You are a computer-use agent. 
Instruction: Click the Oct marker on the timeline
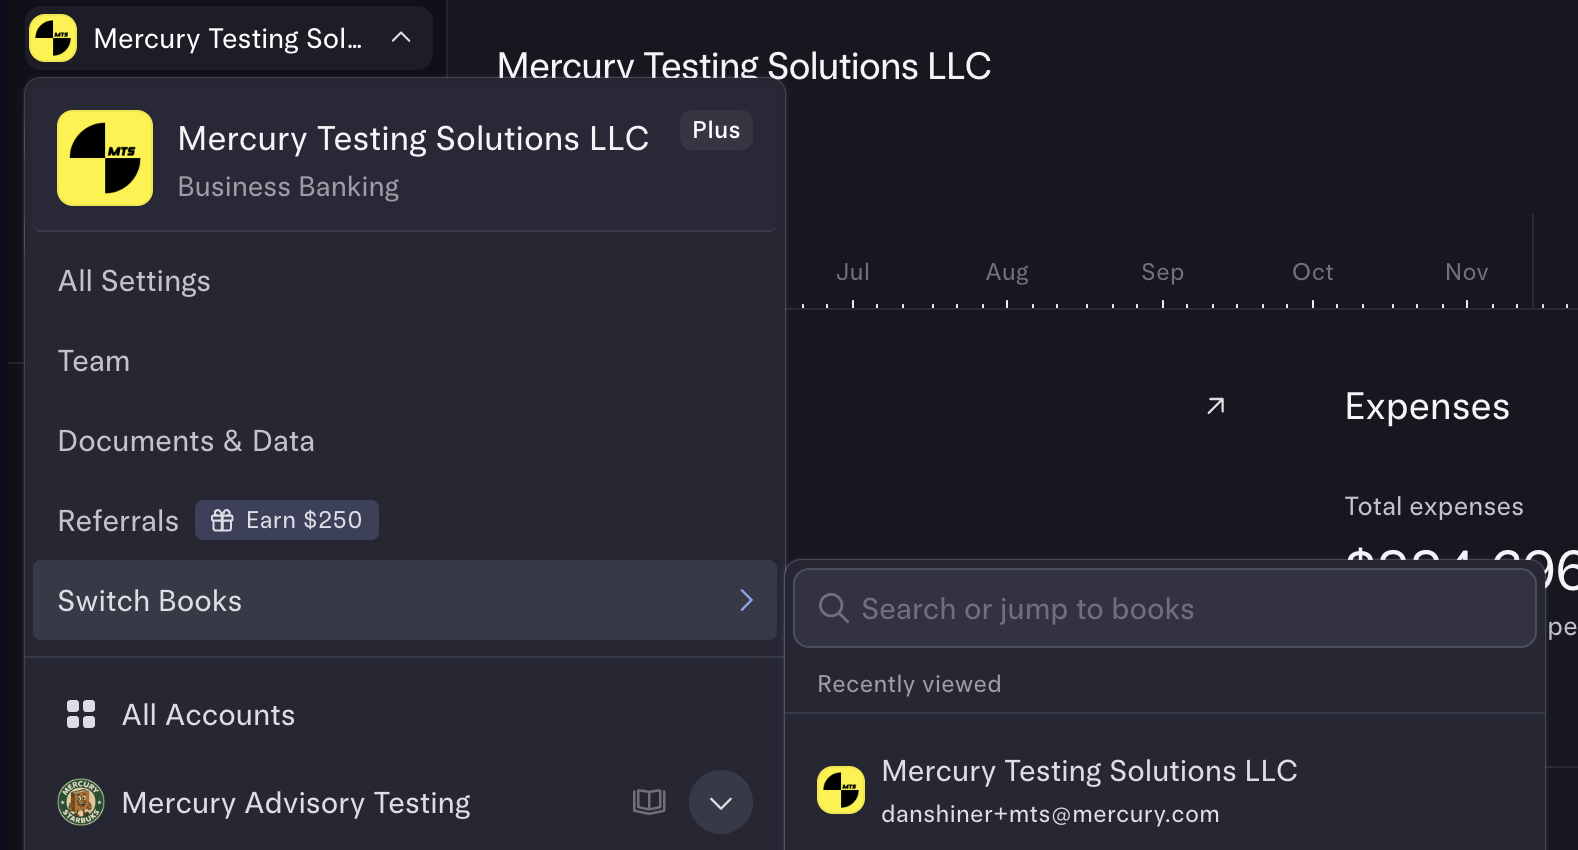[1313, 272]
